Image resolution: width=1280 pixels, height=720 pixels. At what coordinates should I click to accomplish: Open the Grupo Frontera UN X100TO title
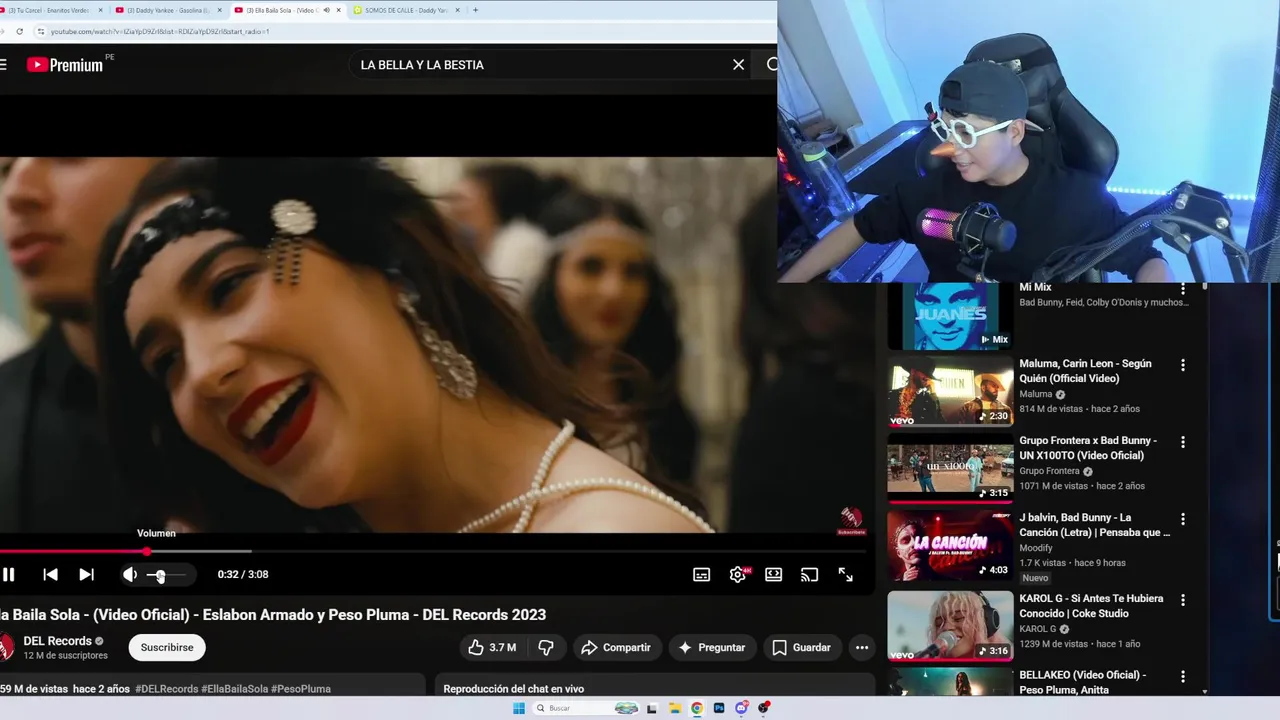[1088, 448]
